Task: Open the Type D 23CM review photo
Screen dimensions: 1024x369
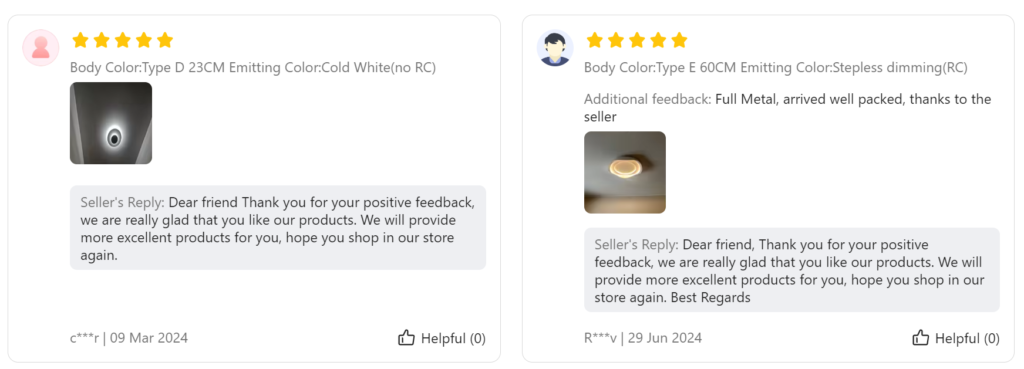Action: point(111,123)
